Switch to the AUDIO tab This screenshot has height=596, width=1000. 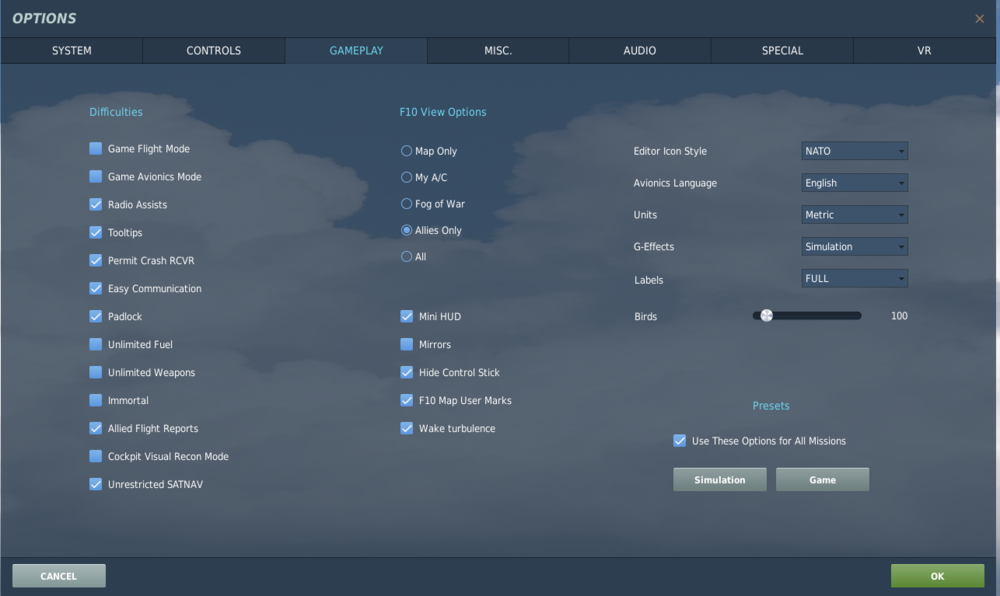639,50
